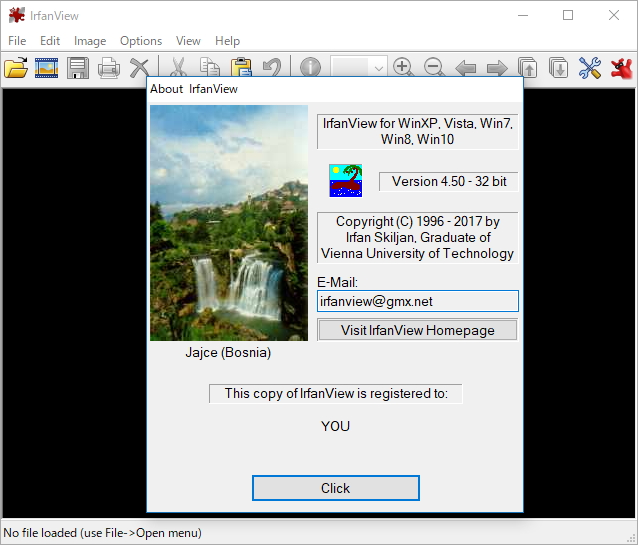The image size is (638, 545).
Task: Click the "Jajce (Bosnia)" caption
Action: (x=228, y=352)
